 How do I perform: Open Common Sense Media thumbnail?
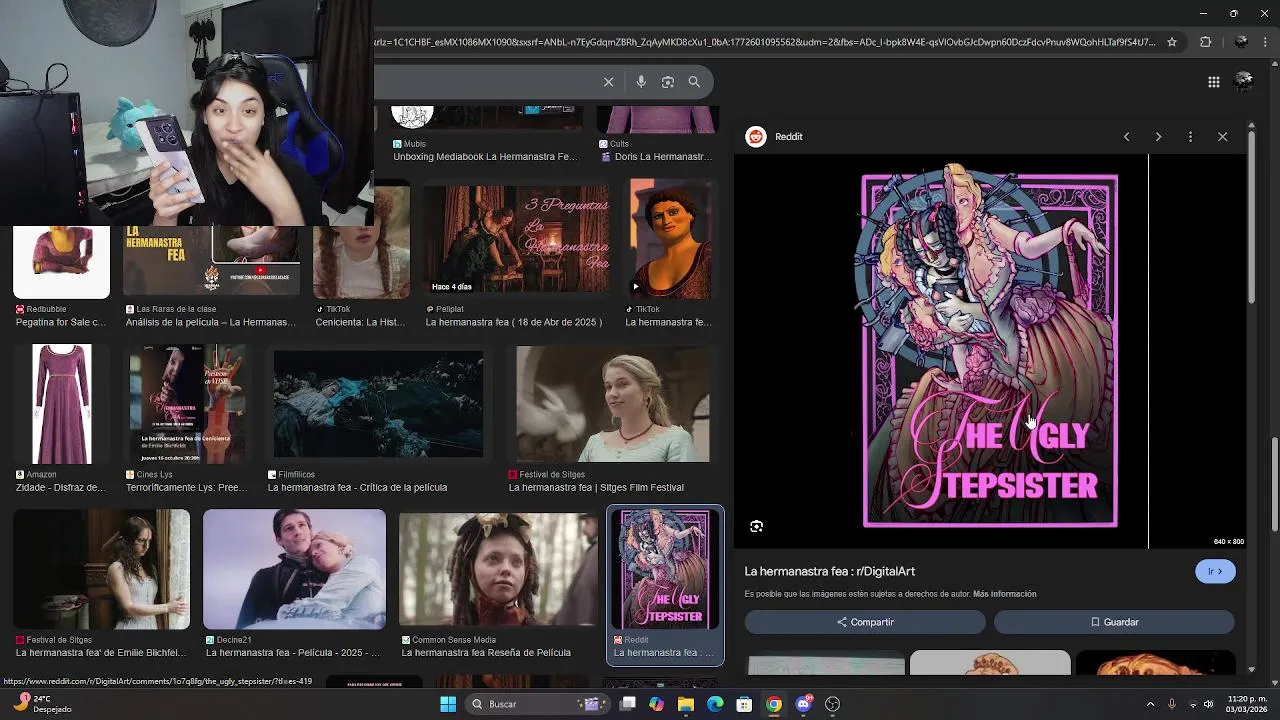(498, 570)
